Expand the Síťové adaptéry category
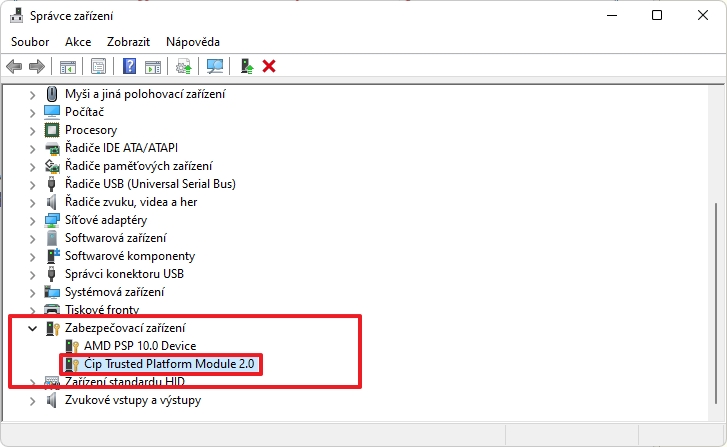The height and width of the screenshot is (447, 727). click(32, 222)
